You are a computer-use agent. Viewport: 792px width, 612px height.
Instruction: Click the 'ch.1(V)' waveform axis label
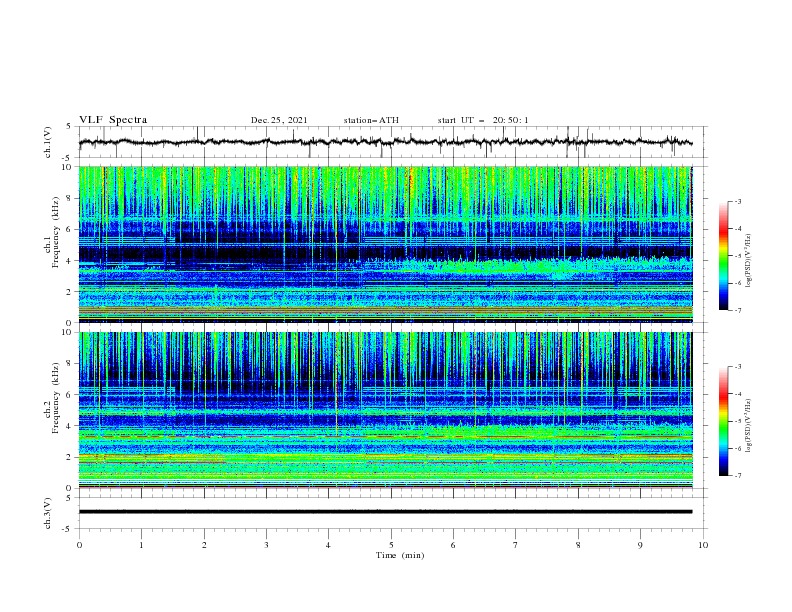[47, 142]
